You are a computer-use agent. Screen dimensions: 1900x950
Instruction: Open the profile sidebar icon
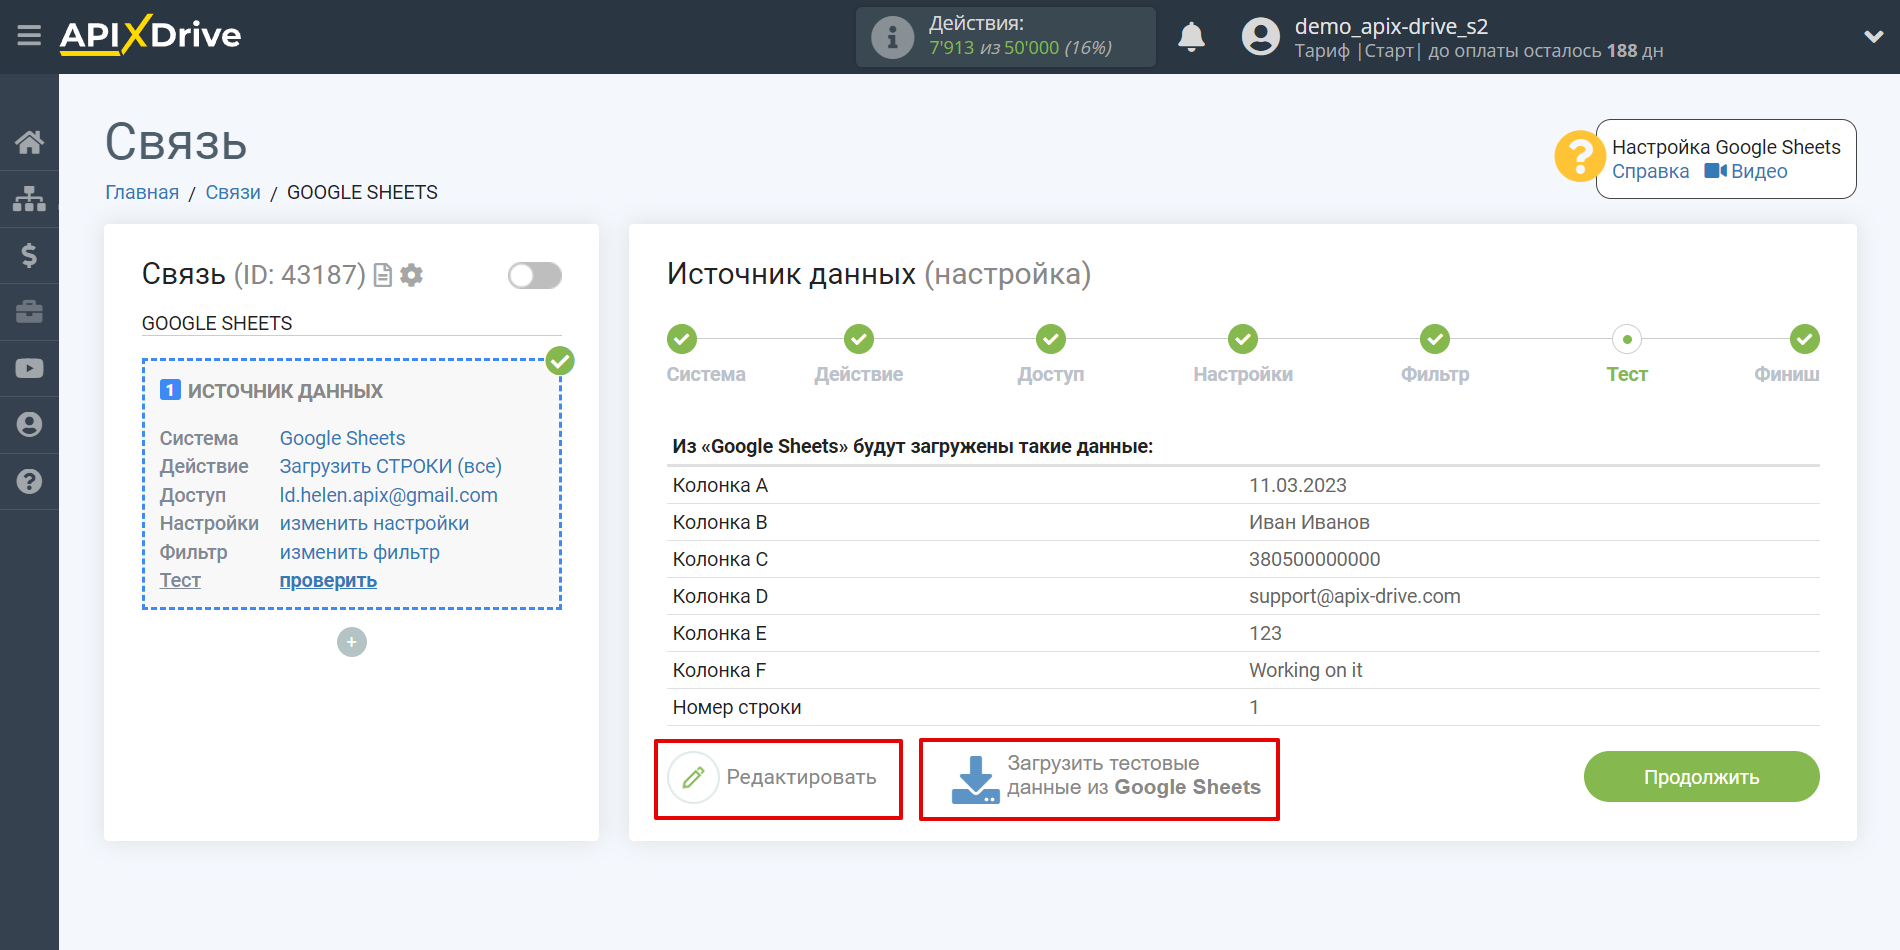point(29,425)
